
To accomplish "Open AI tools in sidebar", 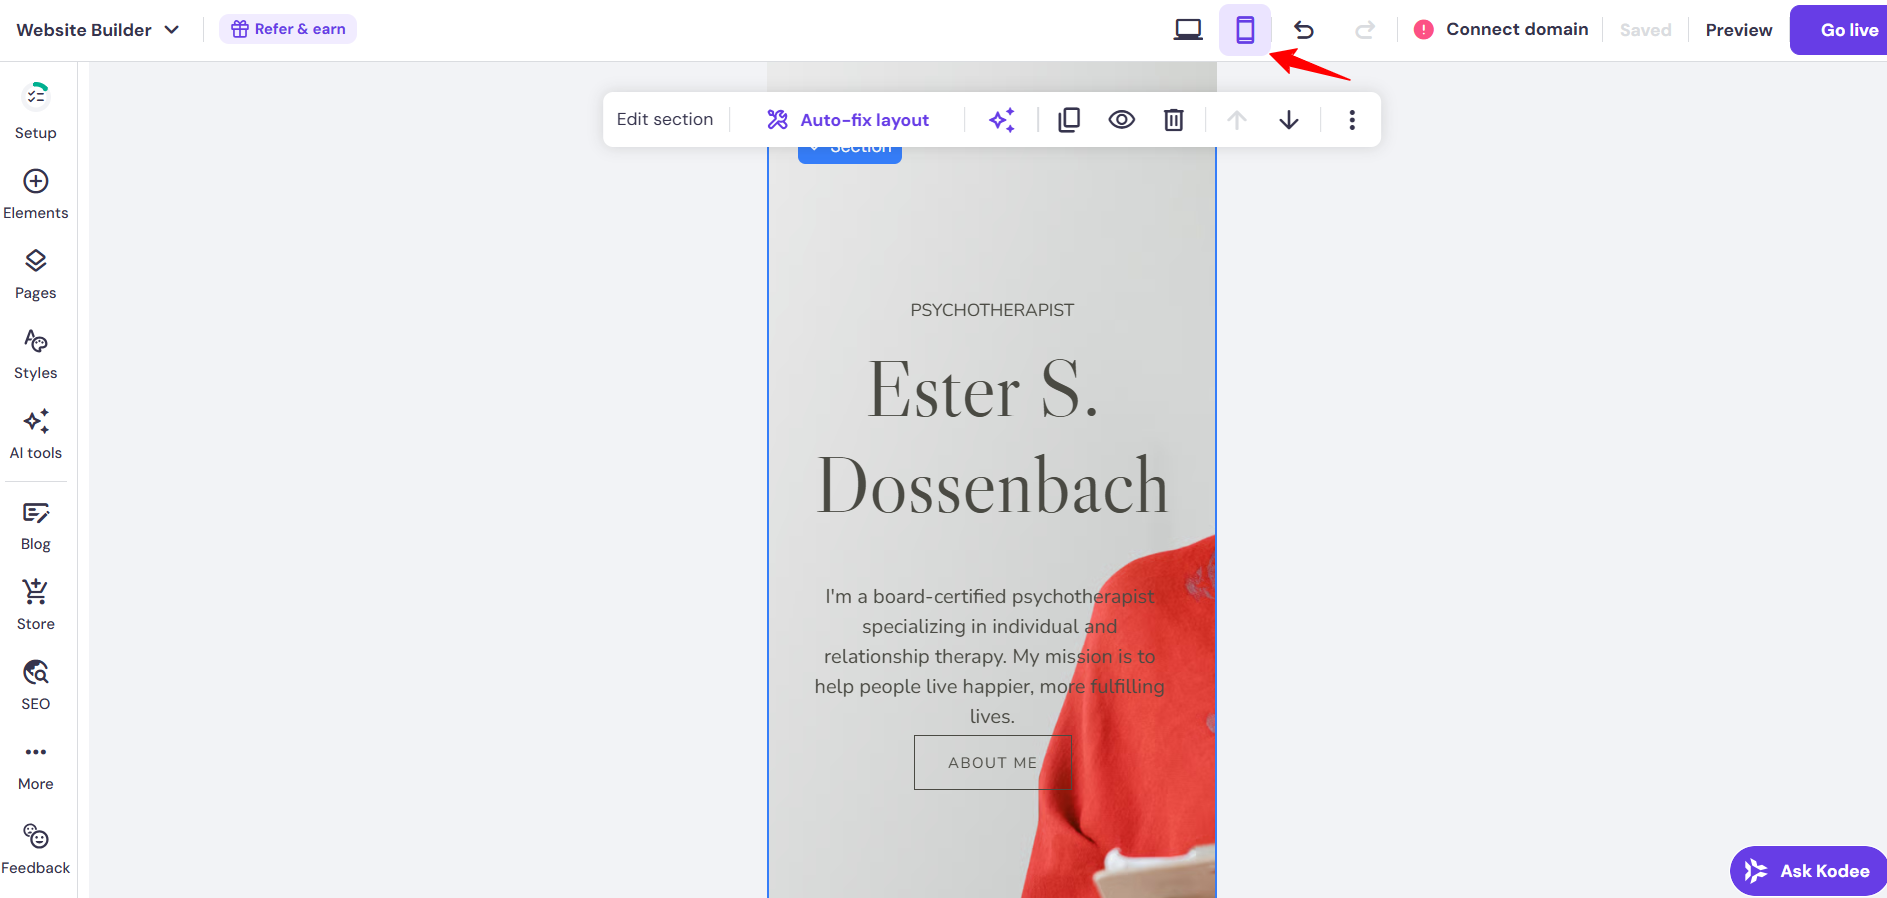I will click(36, 434).
